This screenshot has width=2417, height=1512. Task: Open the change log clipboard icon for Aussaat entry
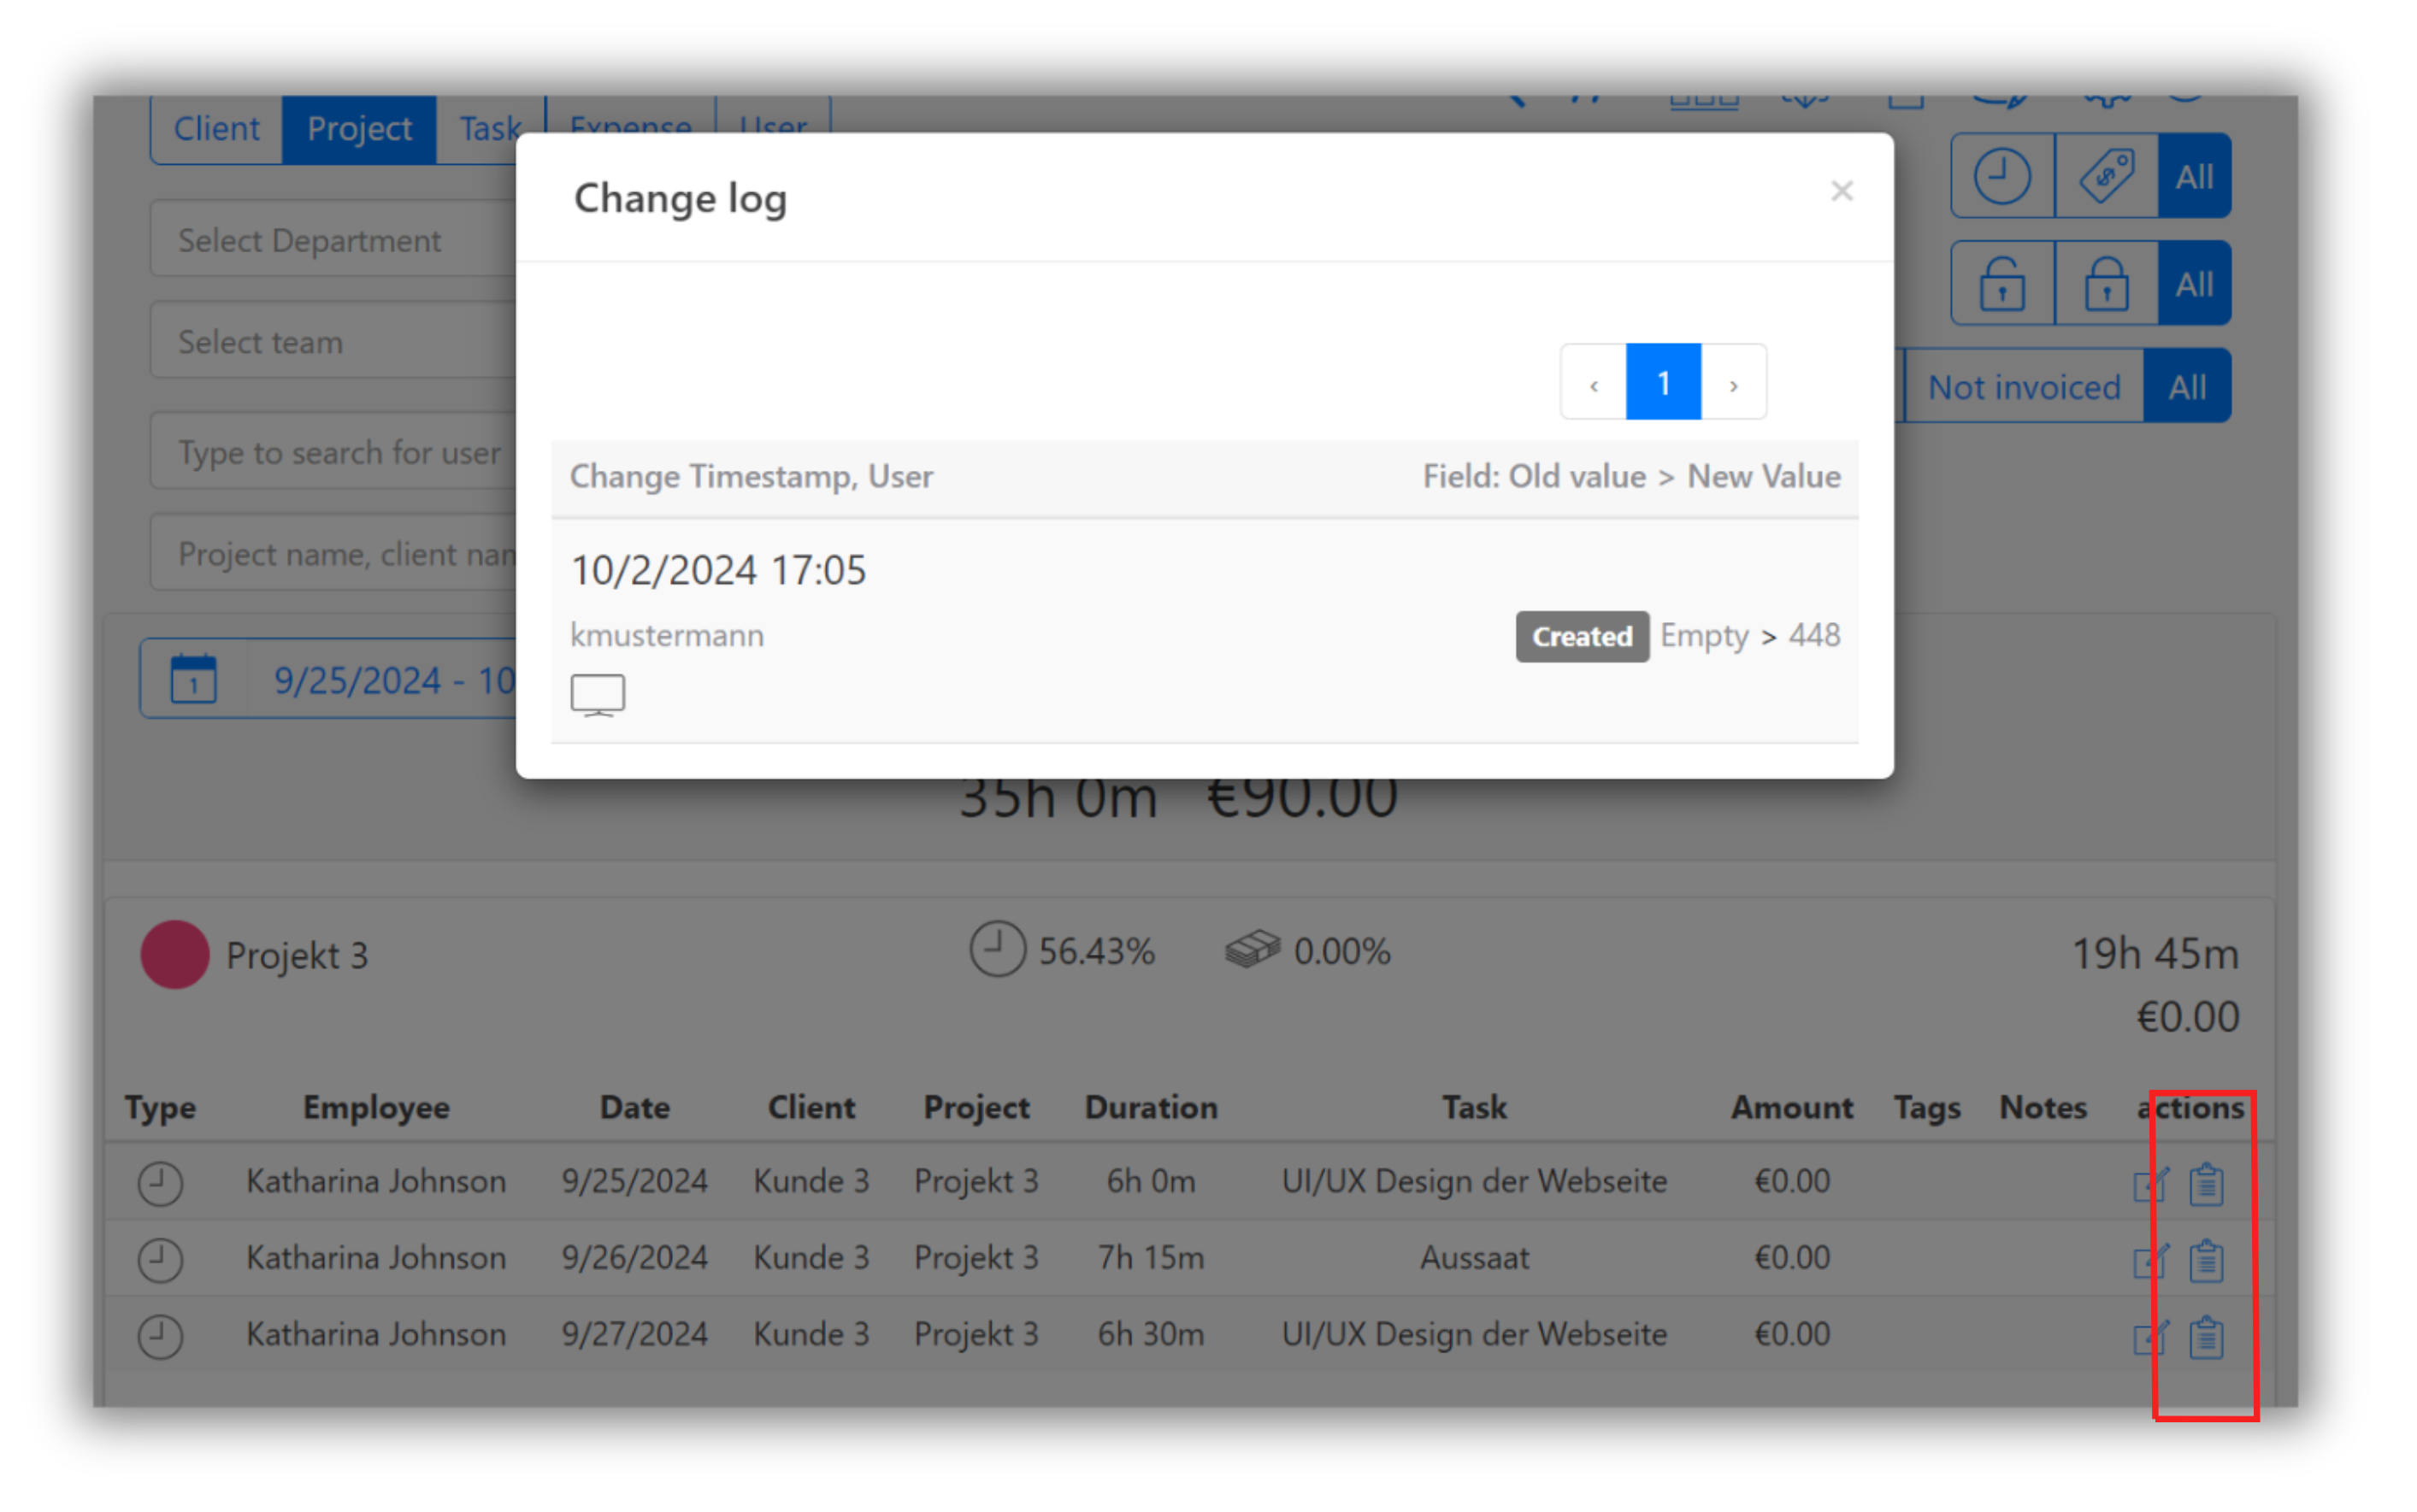pos(2205,1260)
